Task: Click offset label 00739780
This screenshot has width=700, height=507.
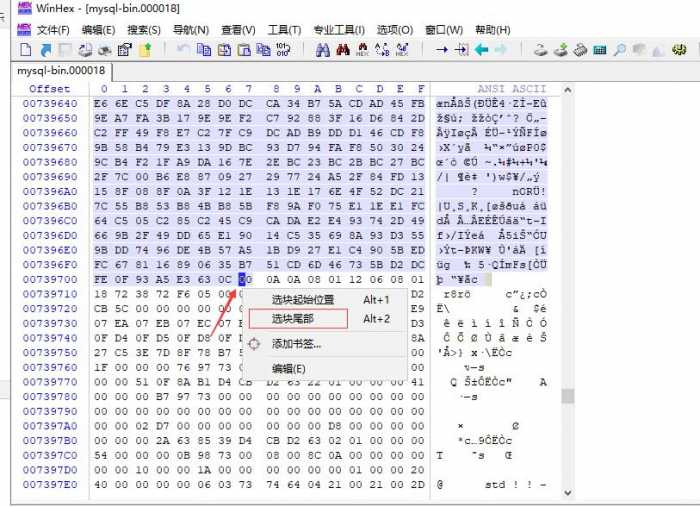Action: pyautogui.click(x=50, y=397)
